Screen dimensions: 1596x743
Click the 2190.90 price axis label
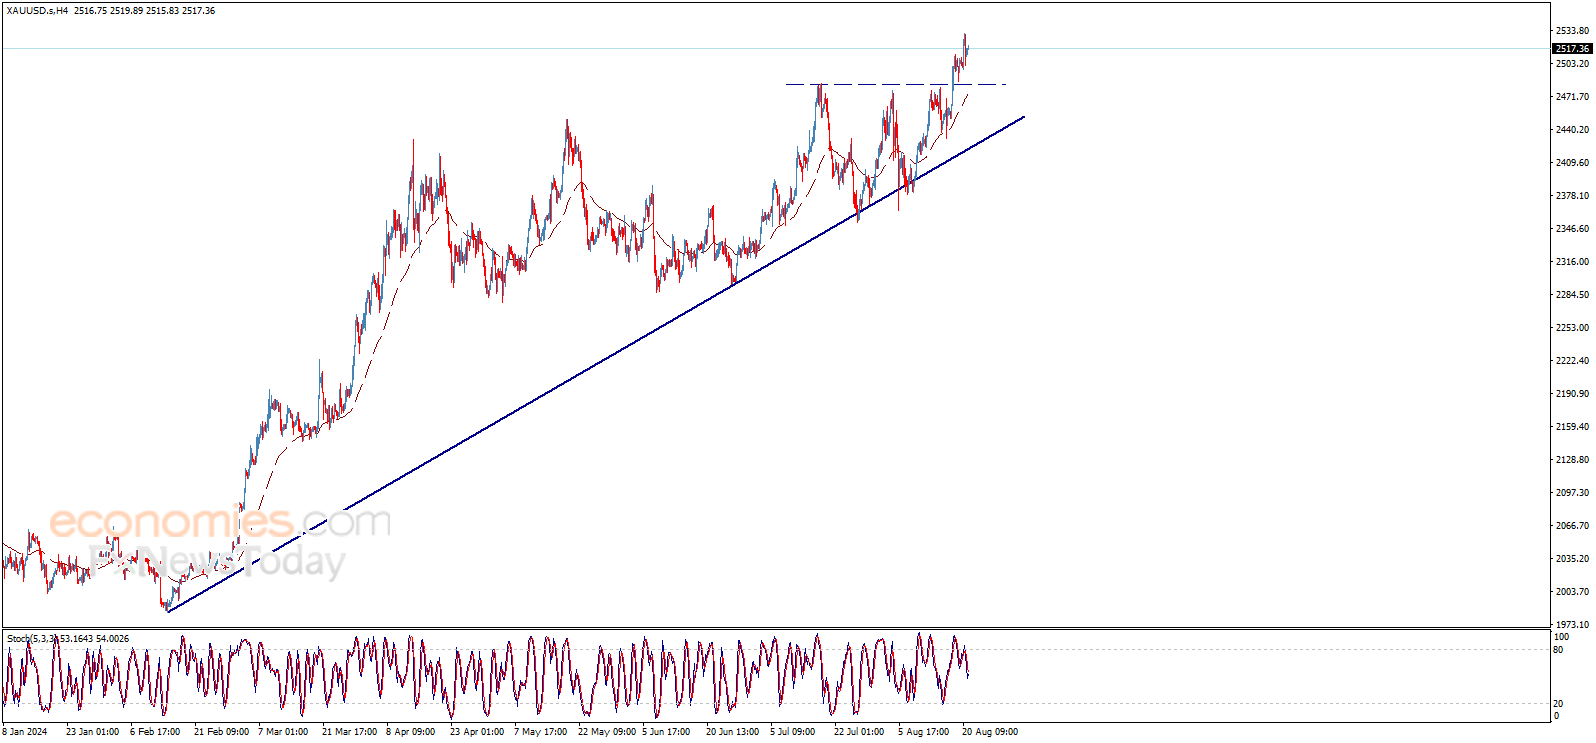coord(1572,394)
